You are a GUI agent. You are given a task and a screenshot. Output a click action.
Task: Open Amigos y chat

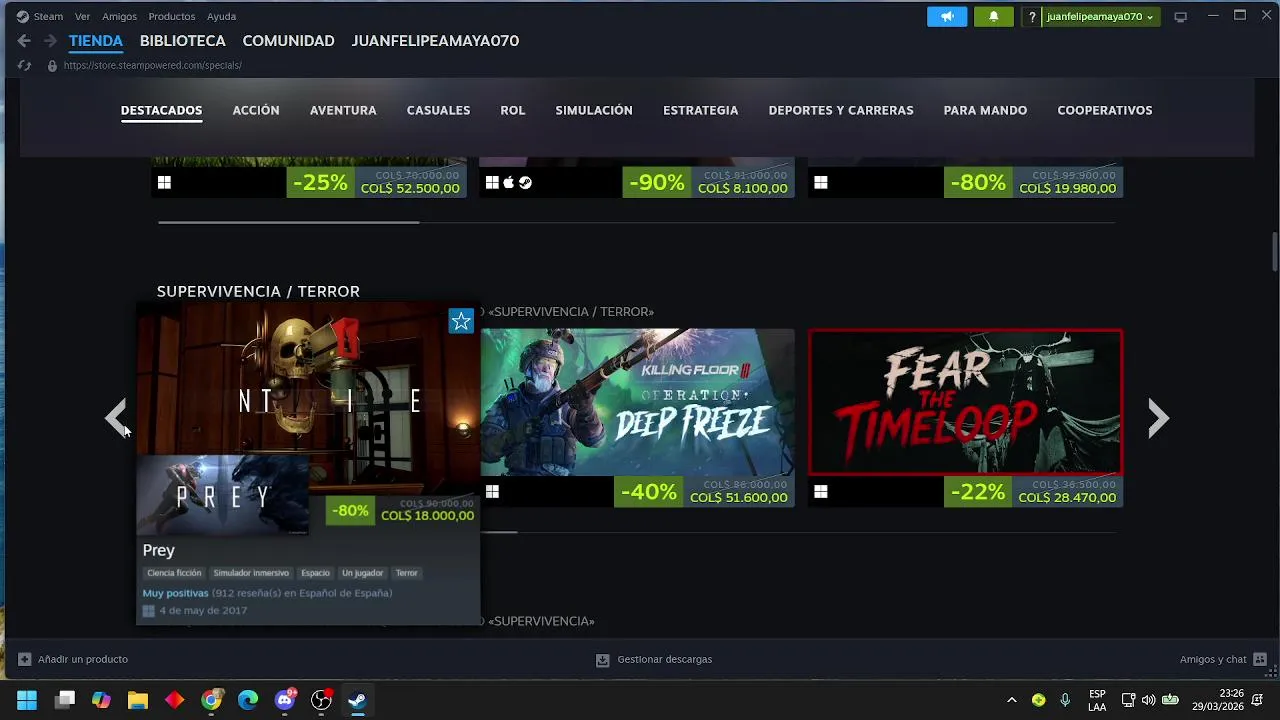click(x=1213, y=660)
